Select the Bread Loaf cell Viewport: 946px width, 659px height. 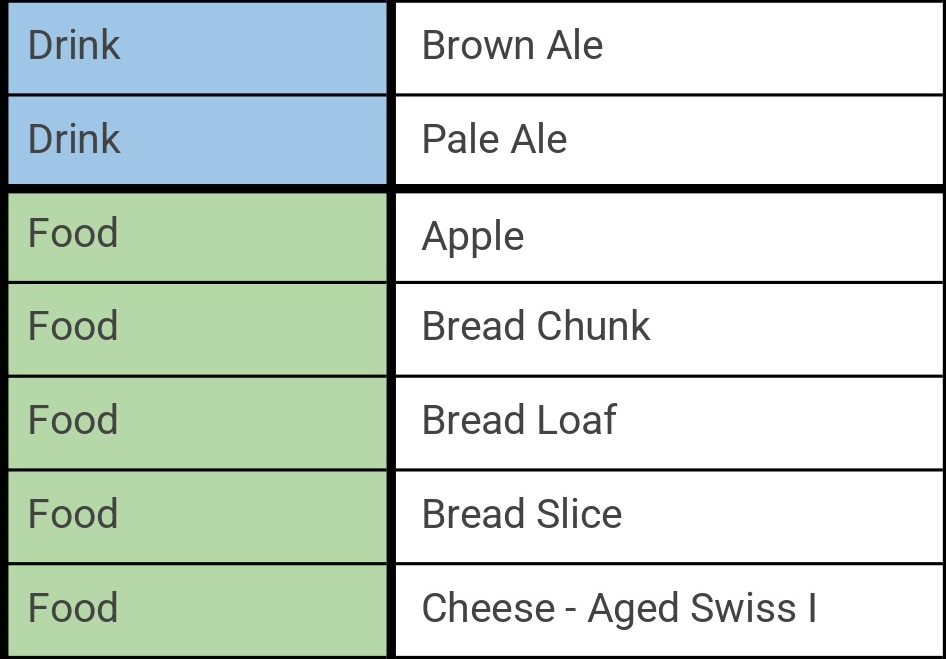[668, 422]
